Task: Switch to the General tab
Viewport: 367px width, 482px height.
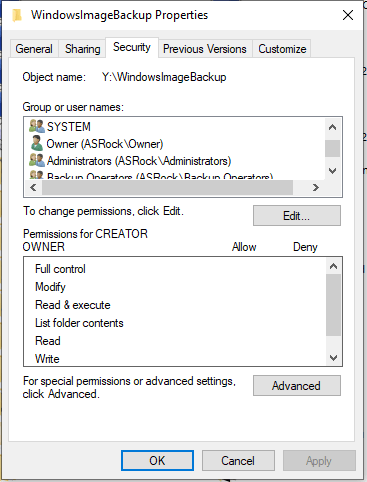Action: click(x=34, y=49)
